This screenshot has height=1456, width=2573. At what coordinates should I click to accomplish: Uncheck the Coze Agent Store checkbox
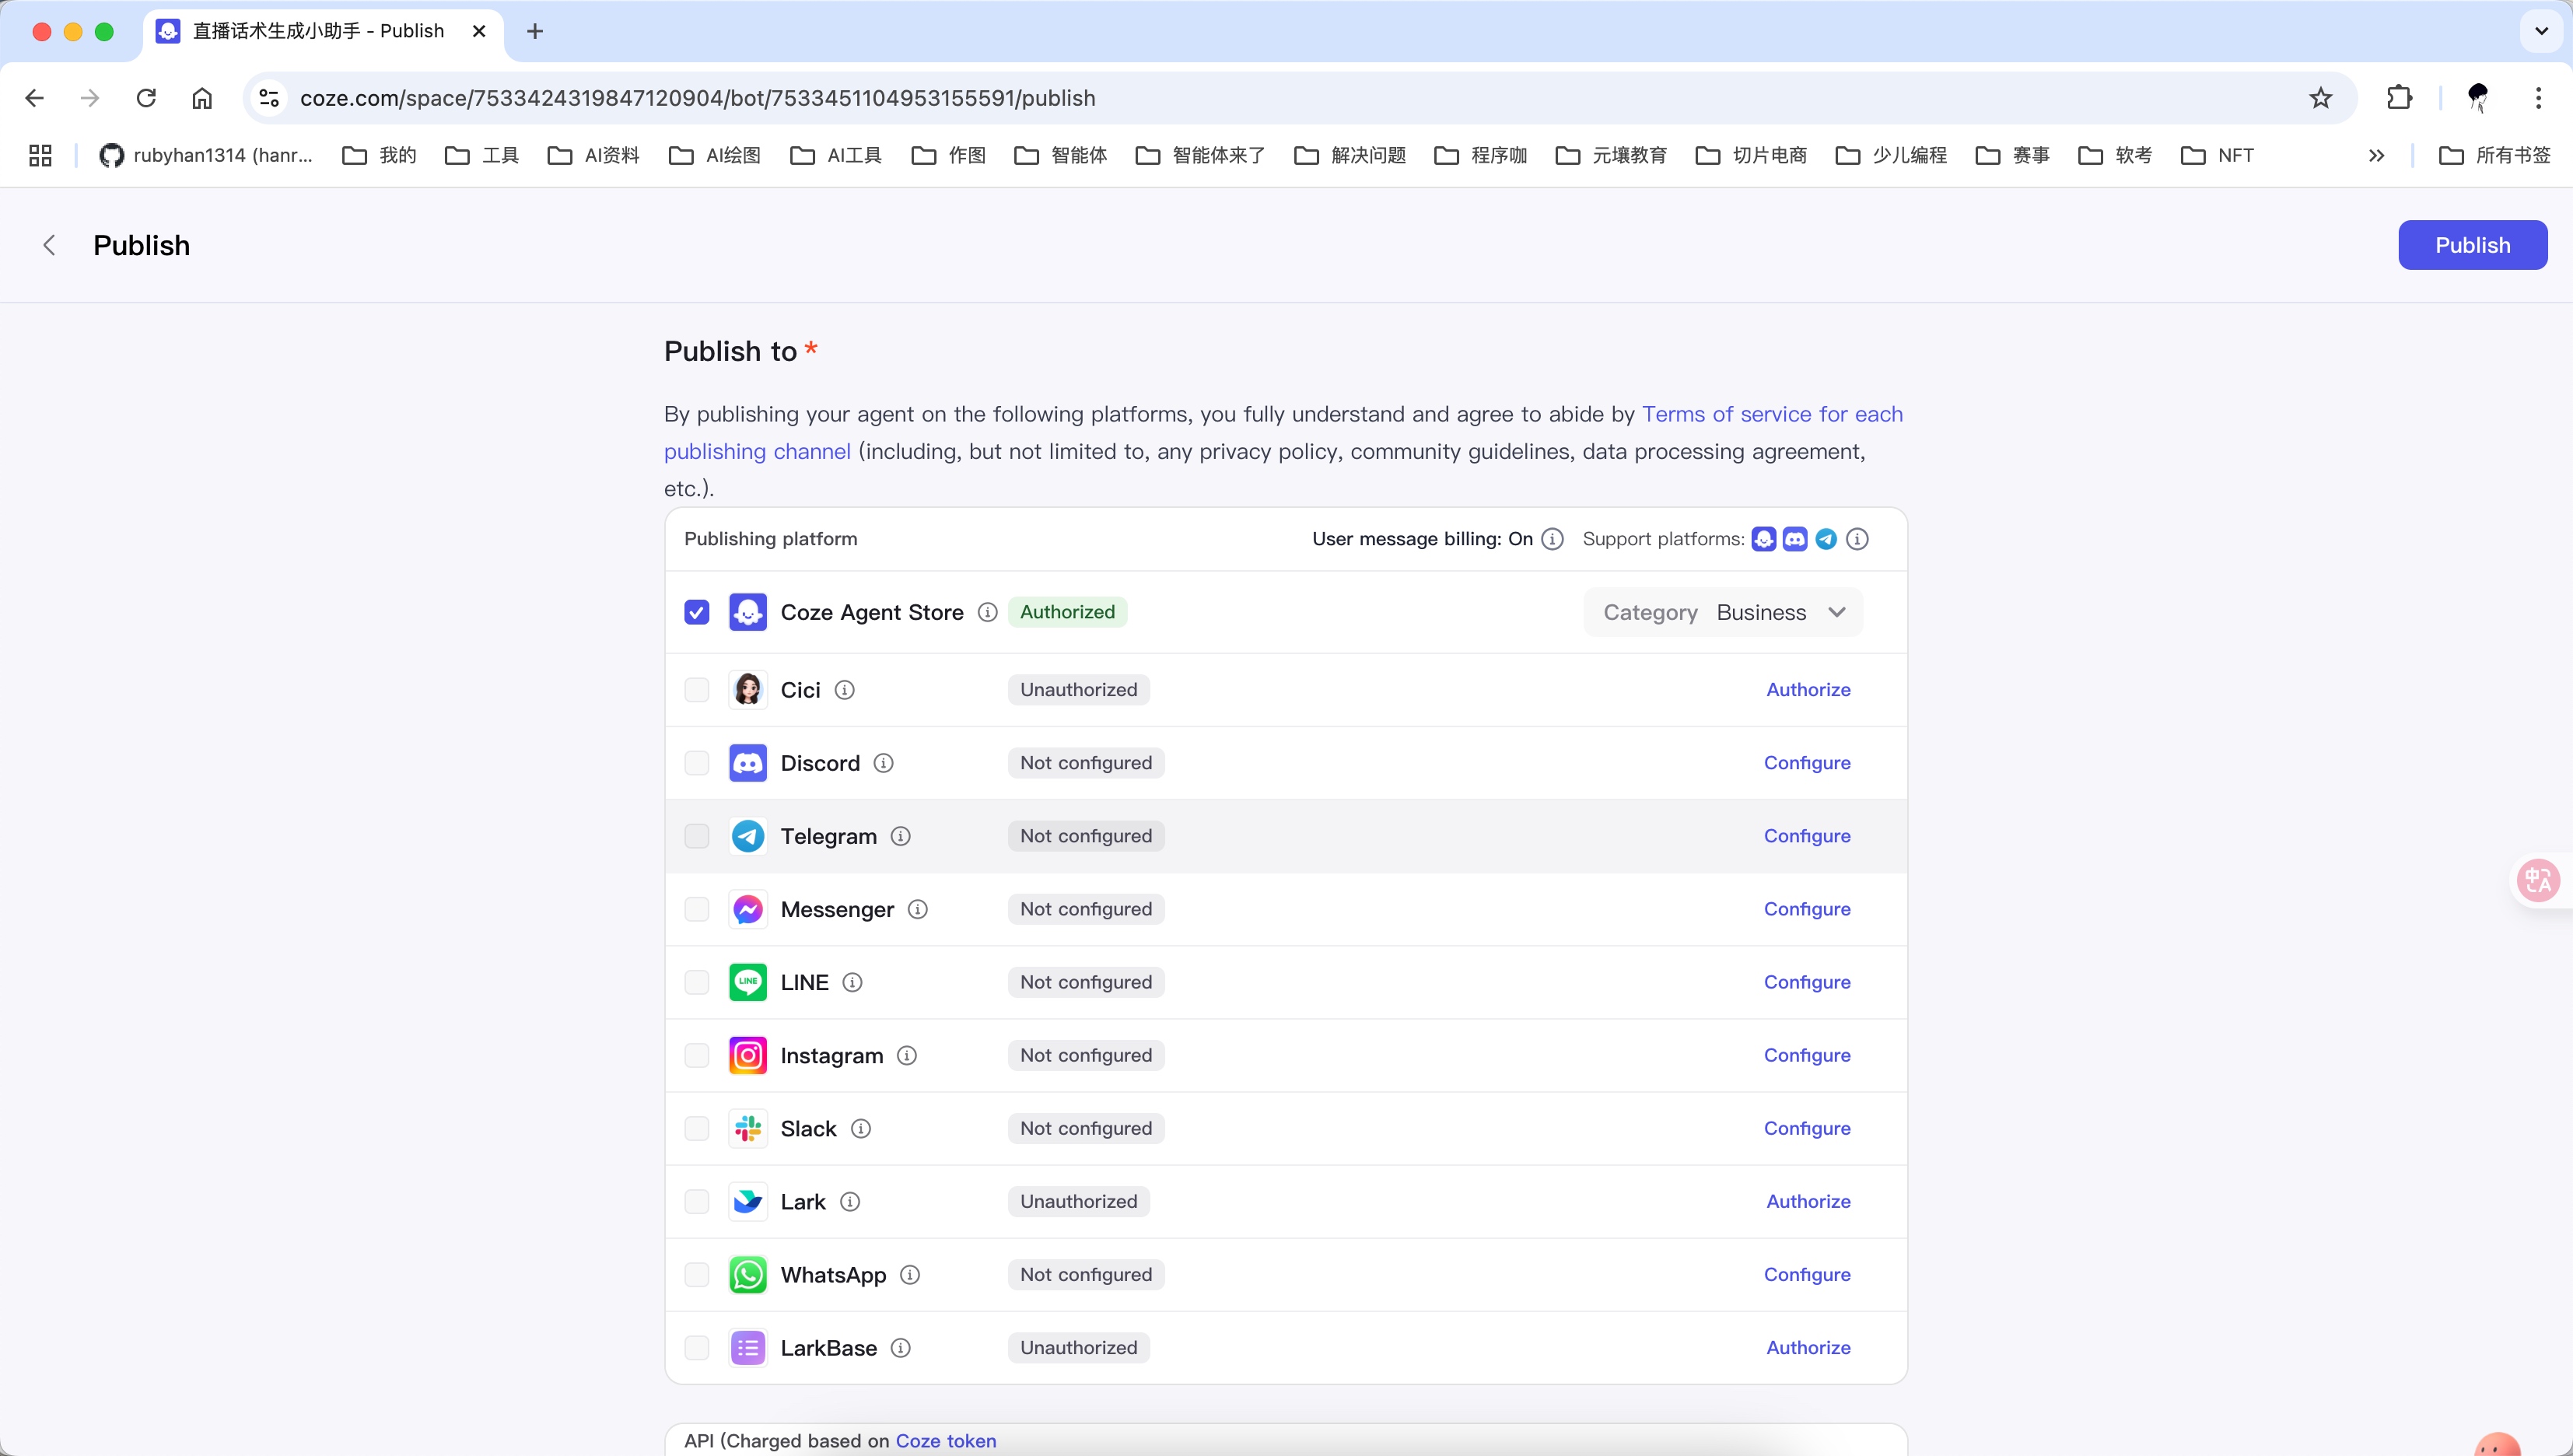tap(697, 612)
